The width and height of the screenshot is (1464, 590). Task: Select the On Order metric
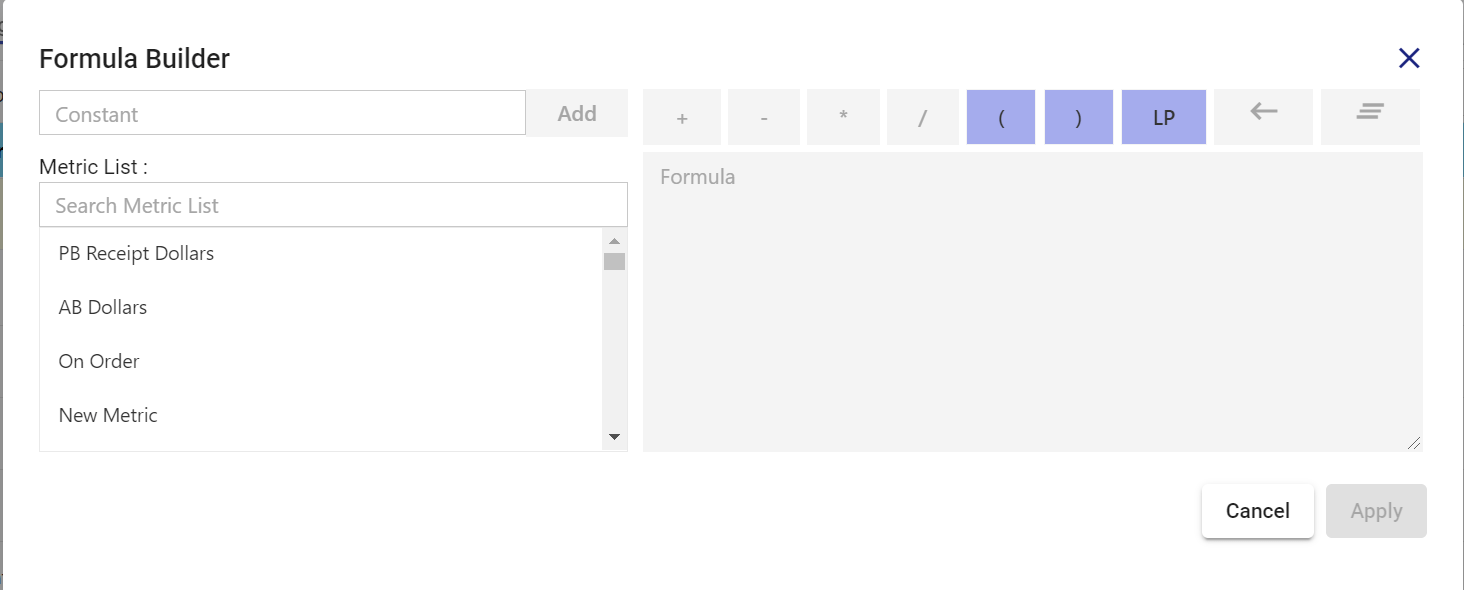(x=98, y=361)
